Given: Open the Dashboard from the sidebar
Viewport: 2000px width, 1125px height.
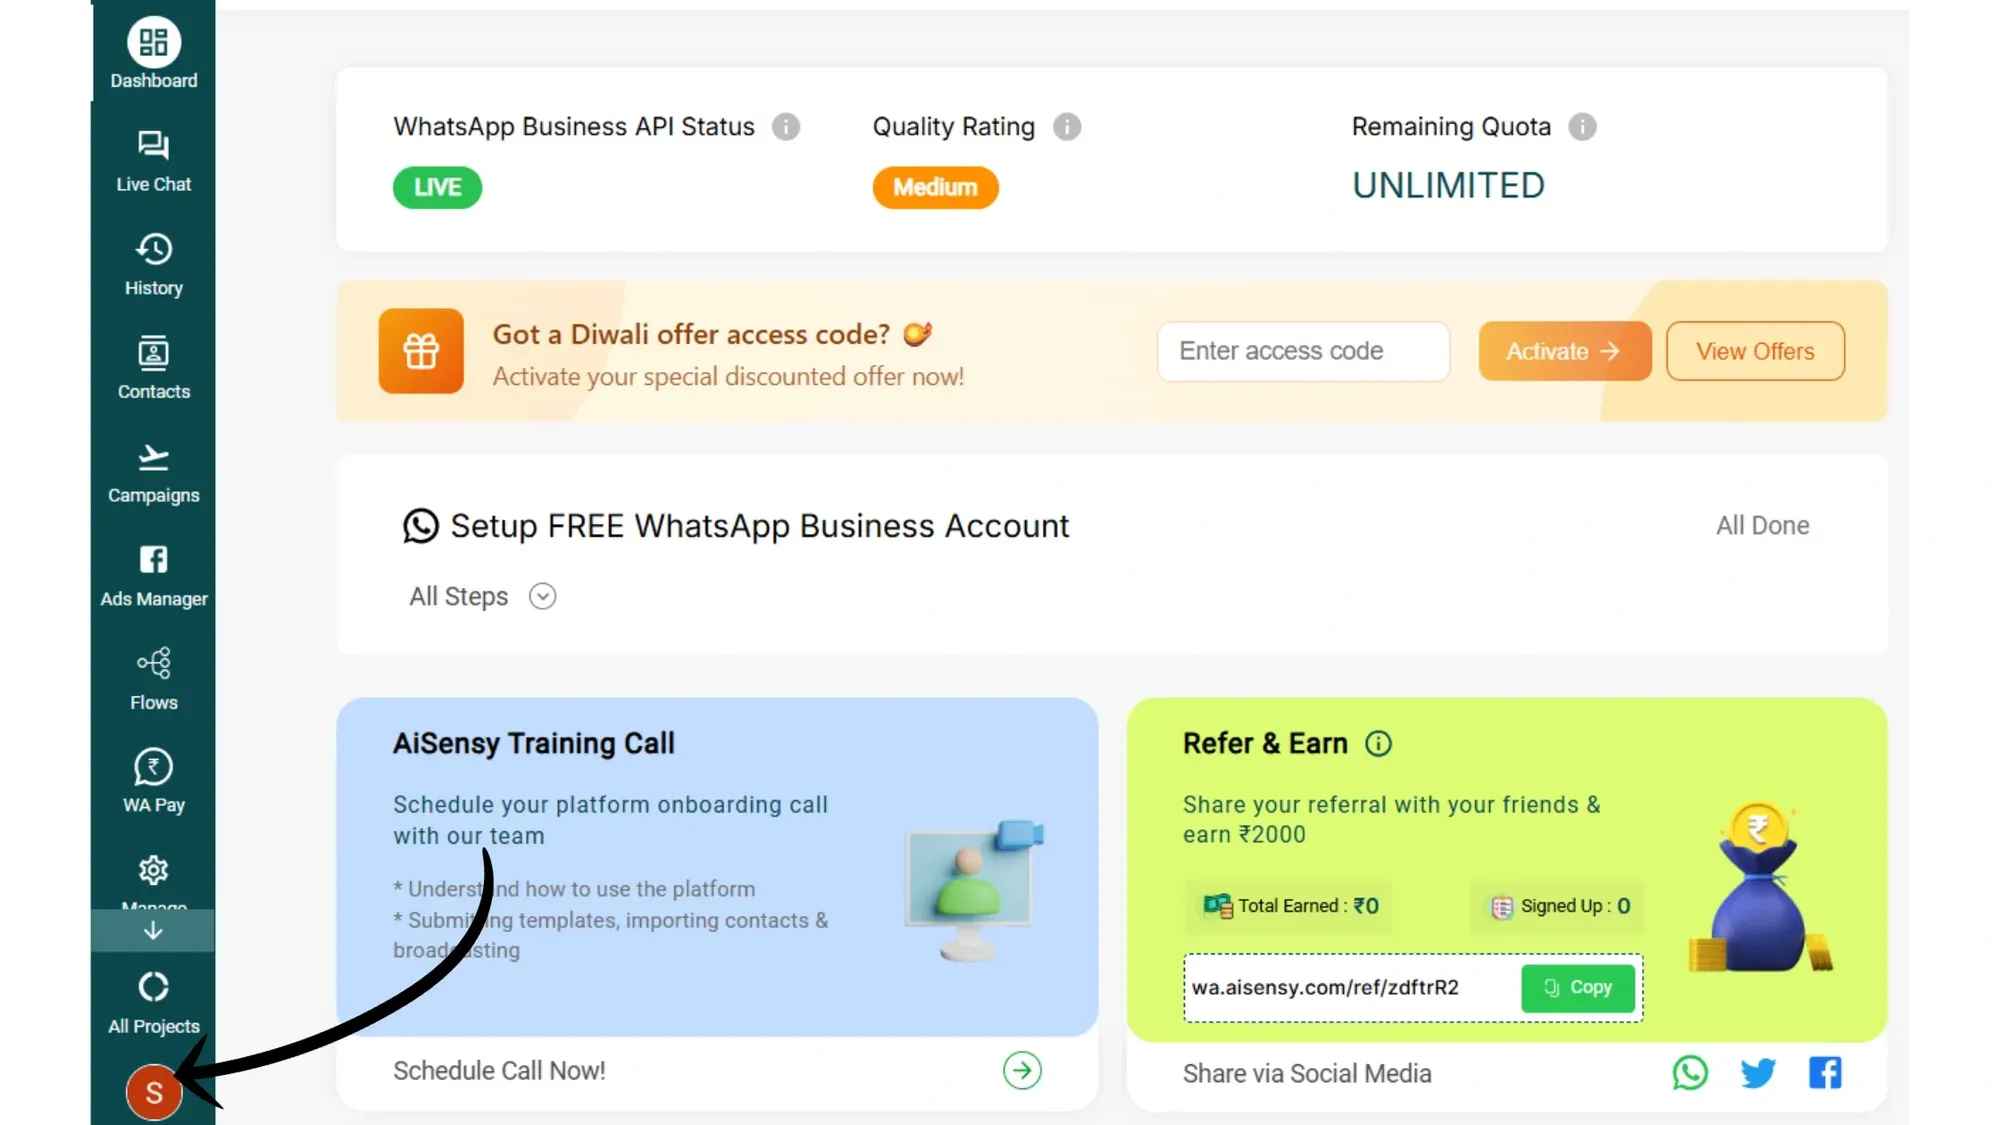Looking at the screenshot, I should coord(153,53).
